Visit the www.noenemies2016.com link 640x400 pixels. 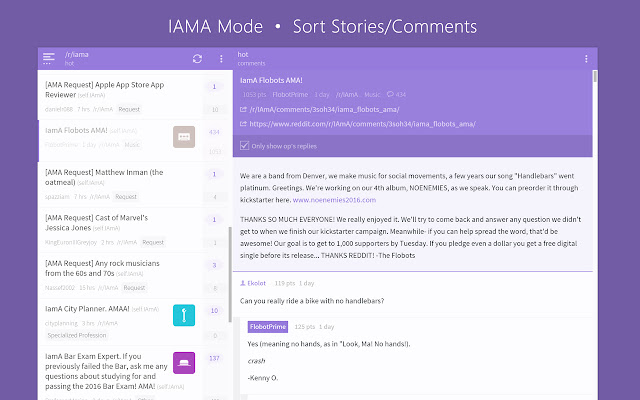[334, 200]
